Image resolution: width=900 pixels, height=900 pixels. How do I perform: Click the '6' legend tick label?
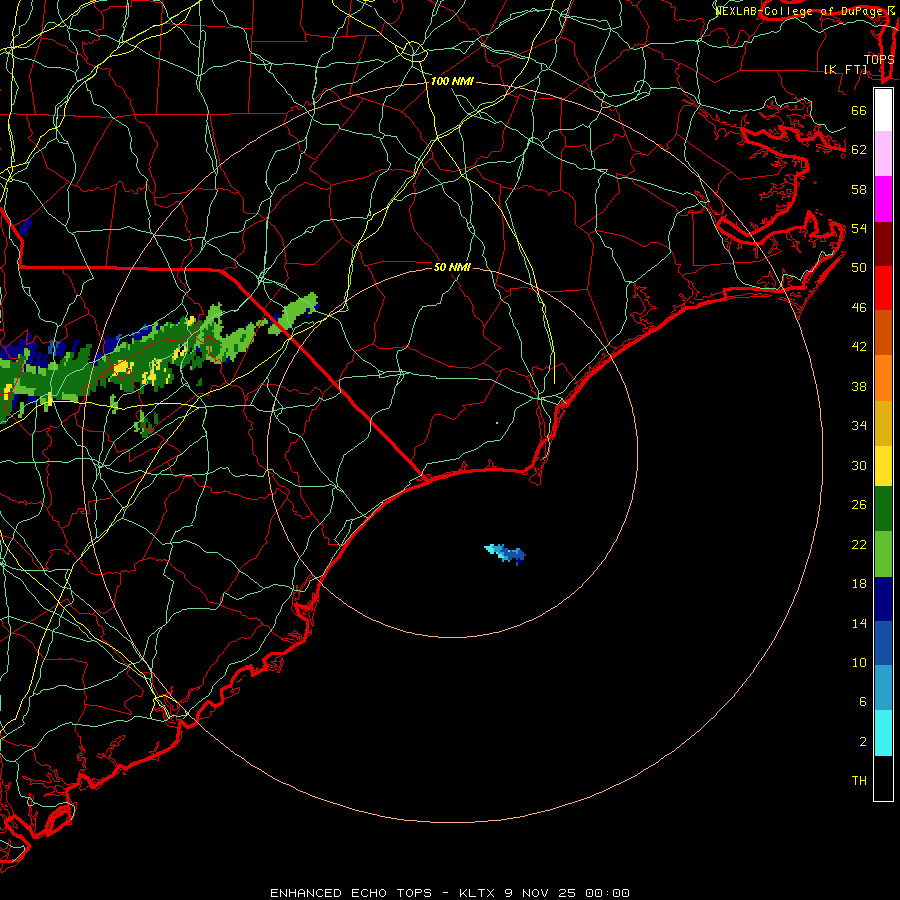click(x=862, y=702)
